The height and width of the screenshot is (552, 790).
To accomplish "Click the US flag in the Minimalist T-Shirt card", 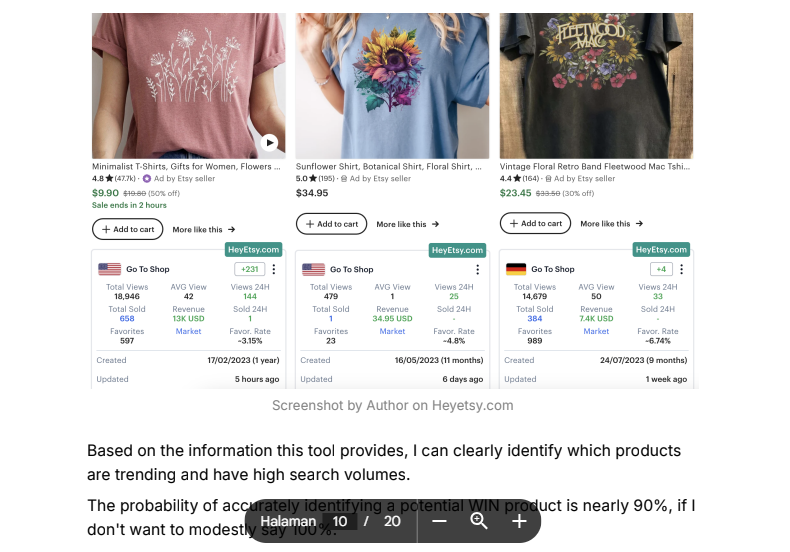I will (109, 269).
